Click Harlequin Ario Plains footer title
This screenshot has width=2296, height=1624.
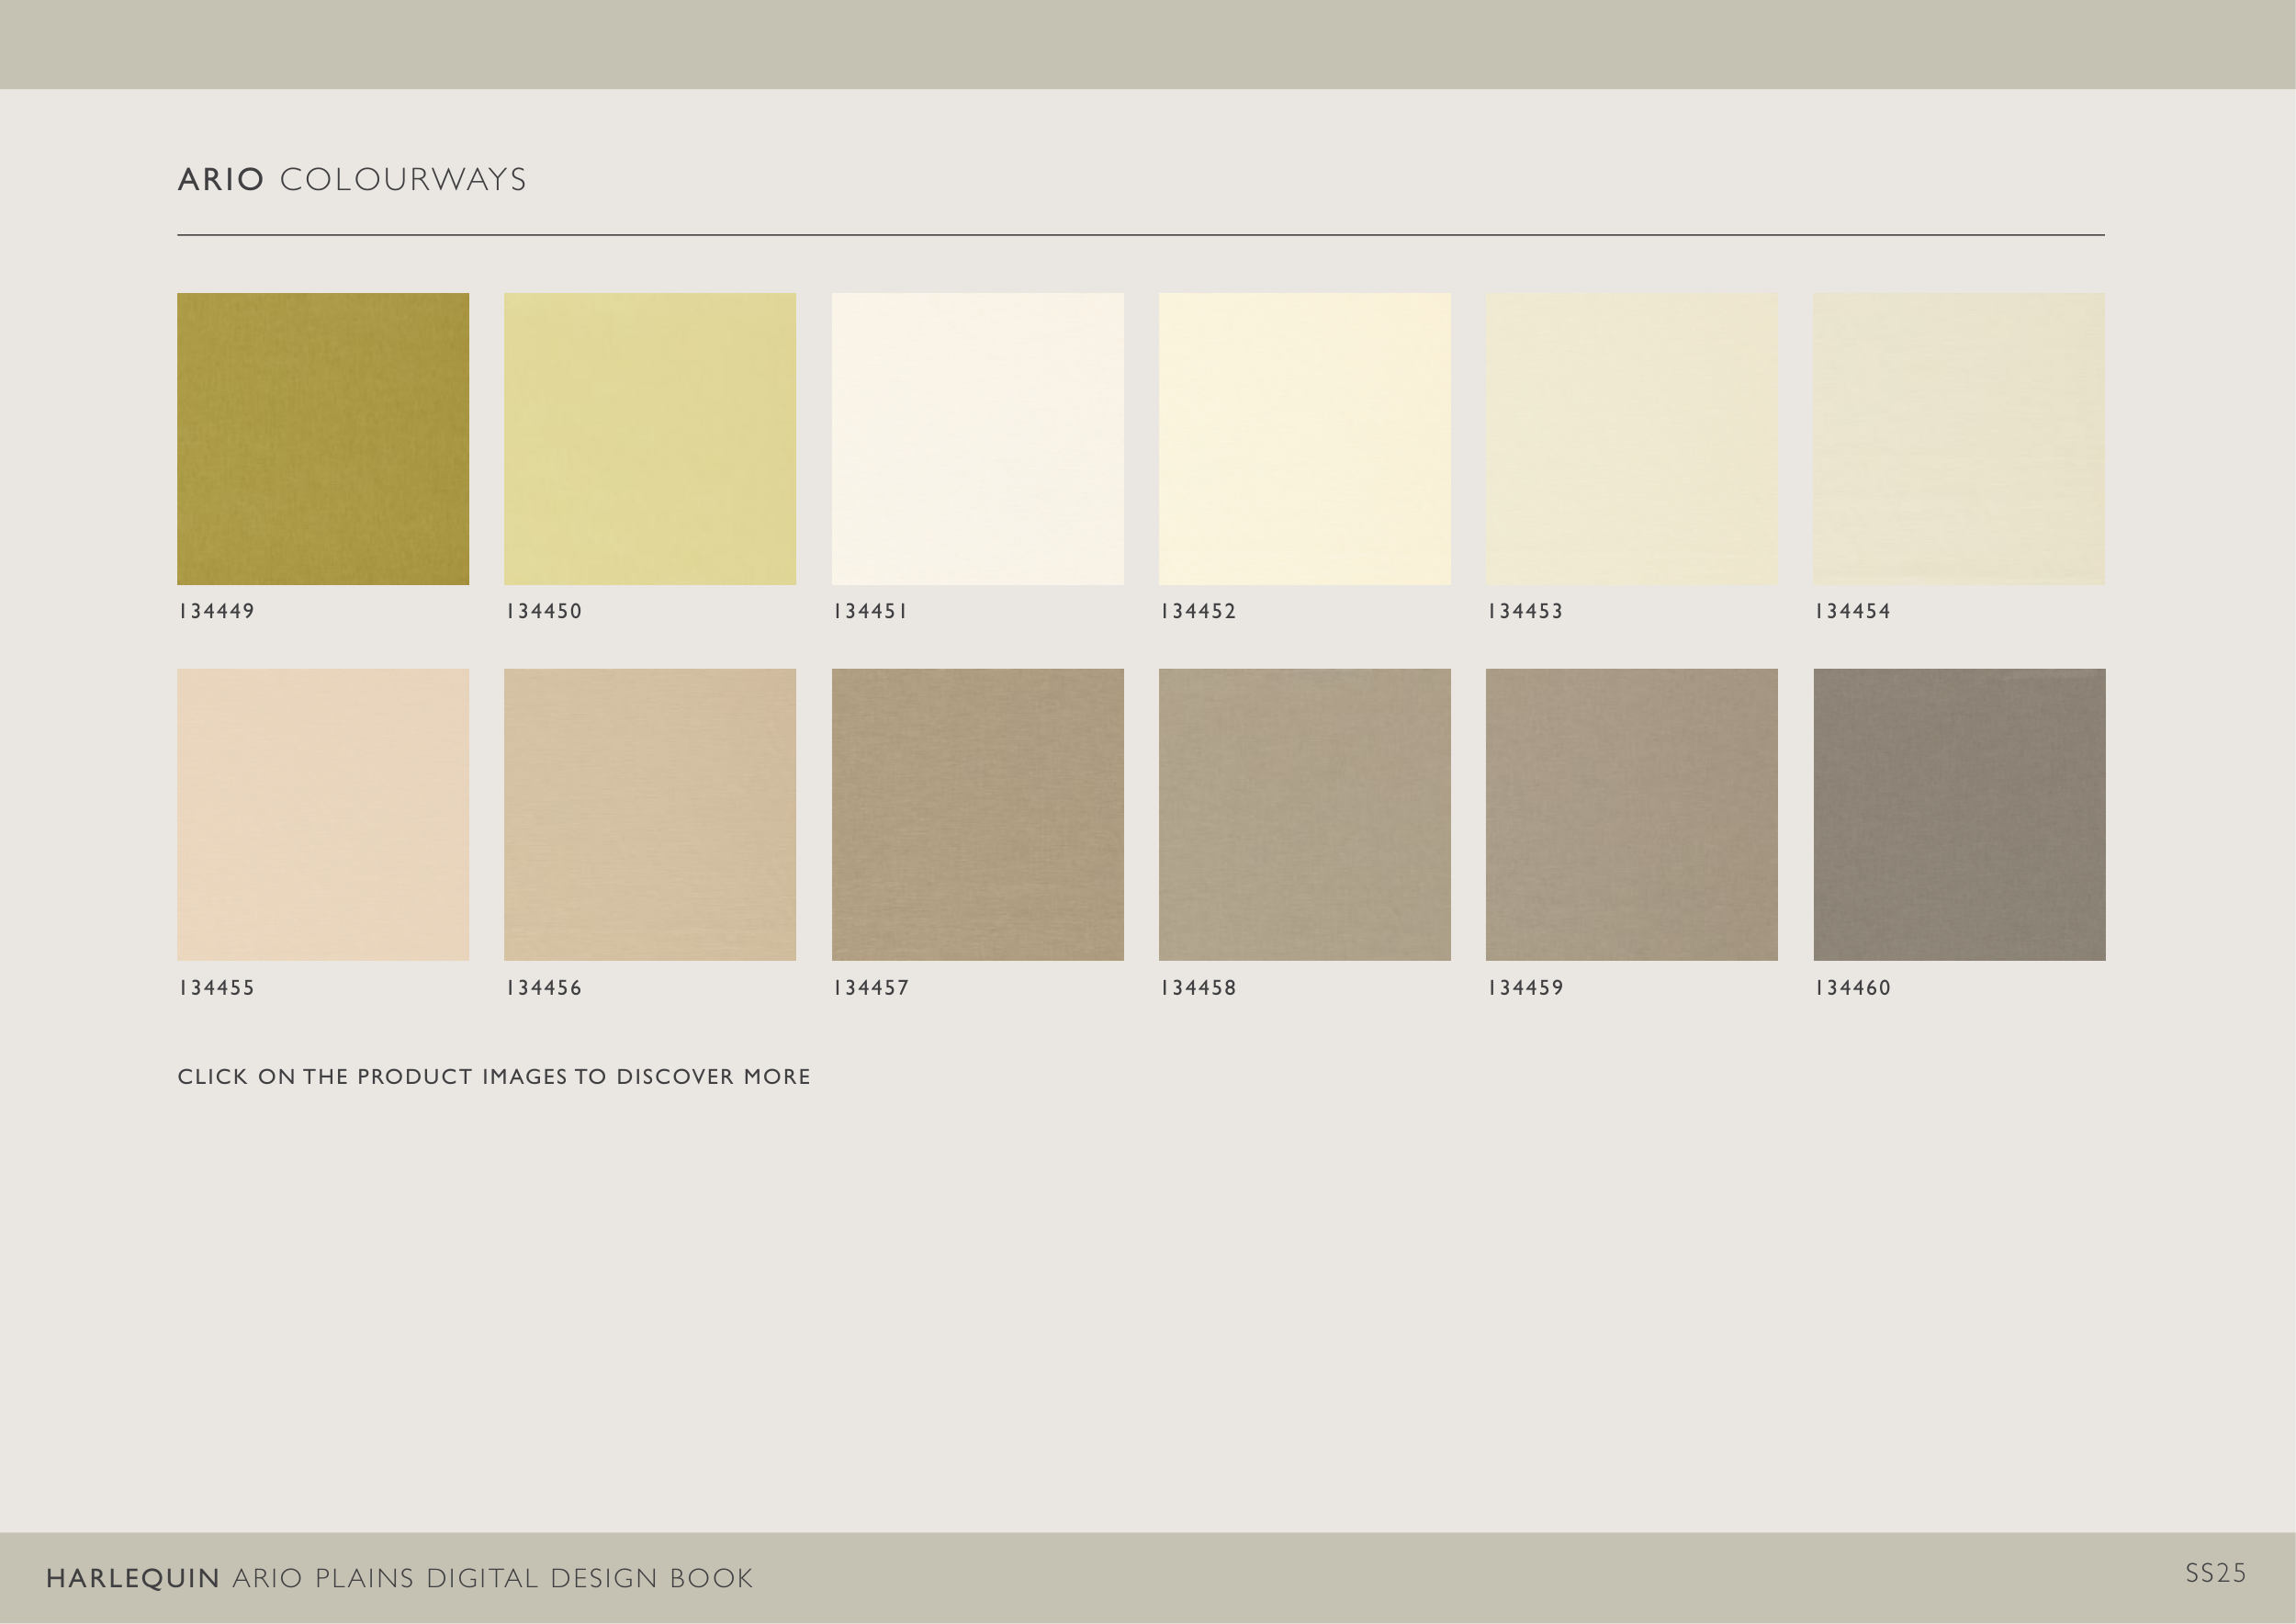[x=399, y=1578]
